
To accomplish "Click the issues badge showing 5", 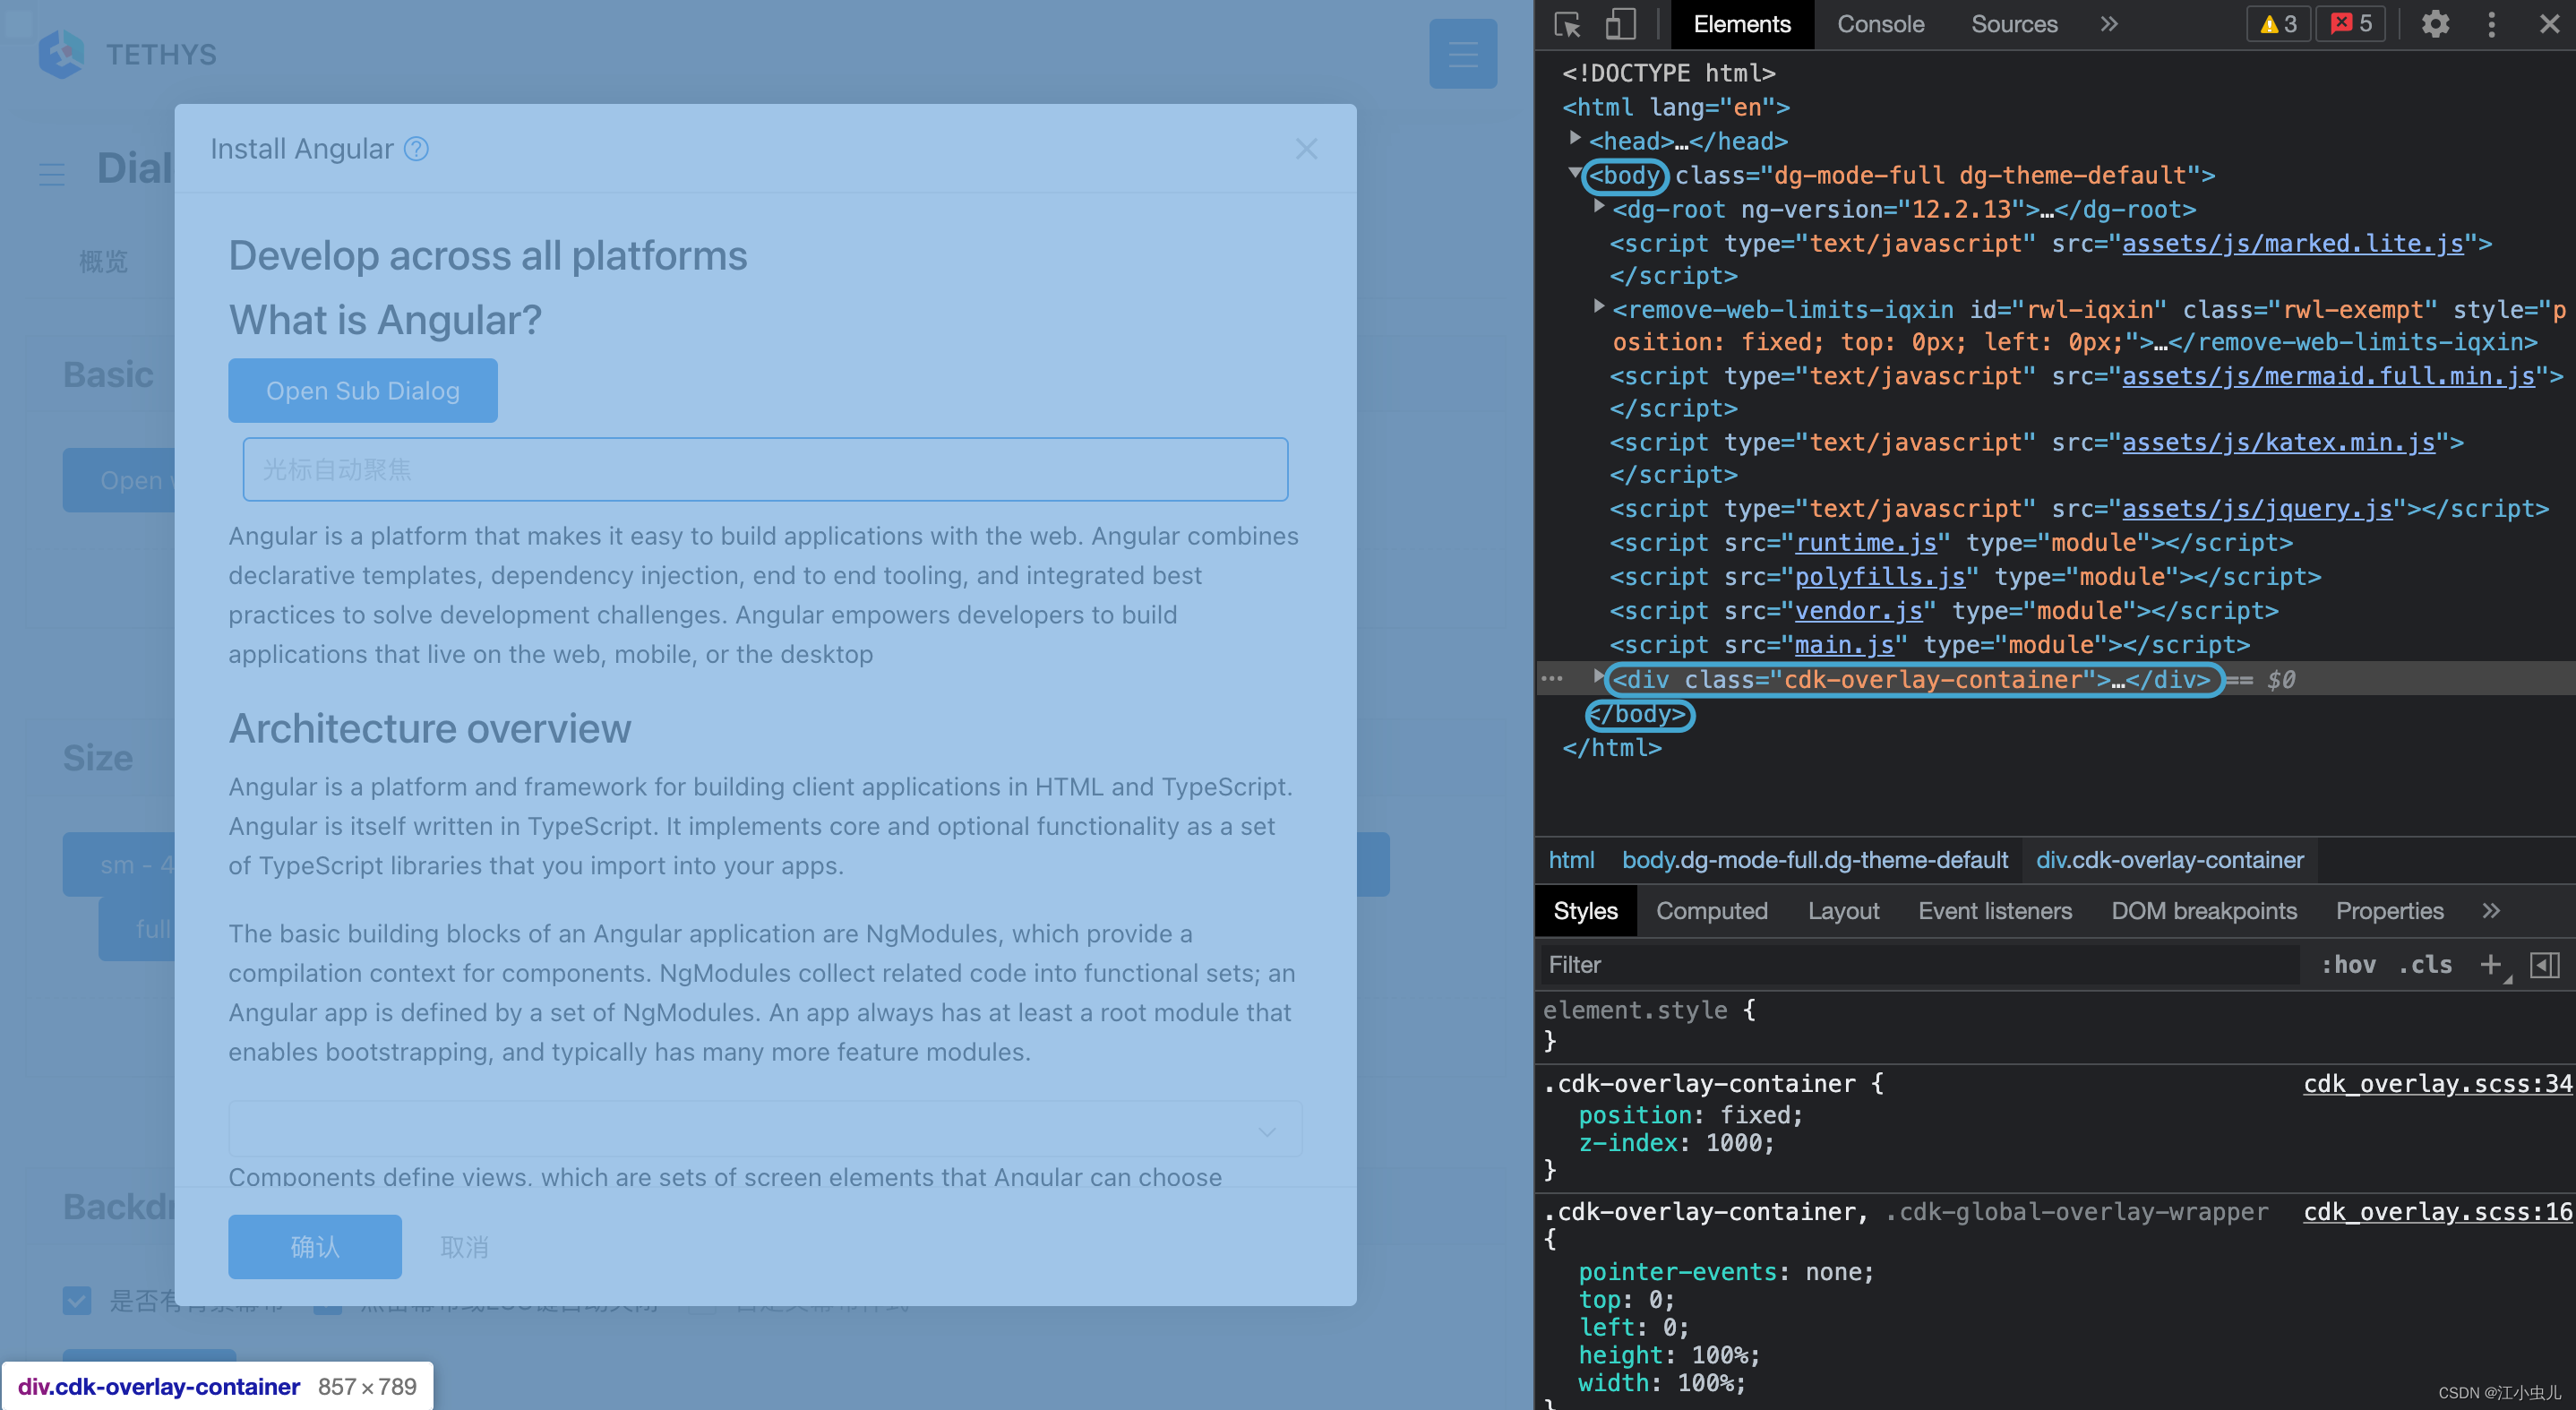I will [x=2349, y=24].
